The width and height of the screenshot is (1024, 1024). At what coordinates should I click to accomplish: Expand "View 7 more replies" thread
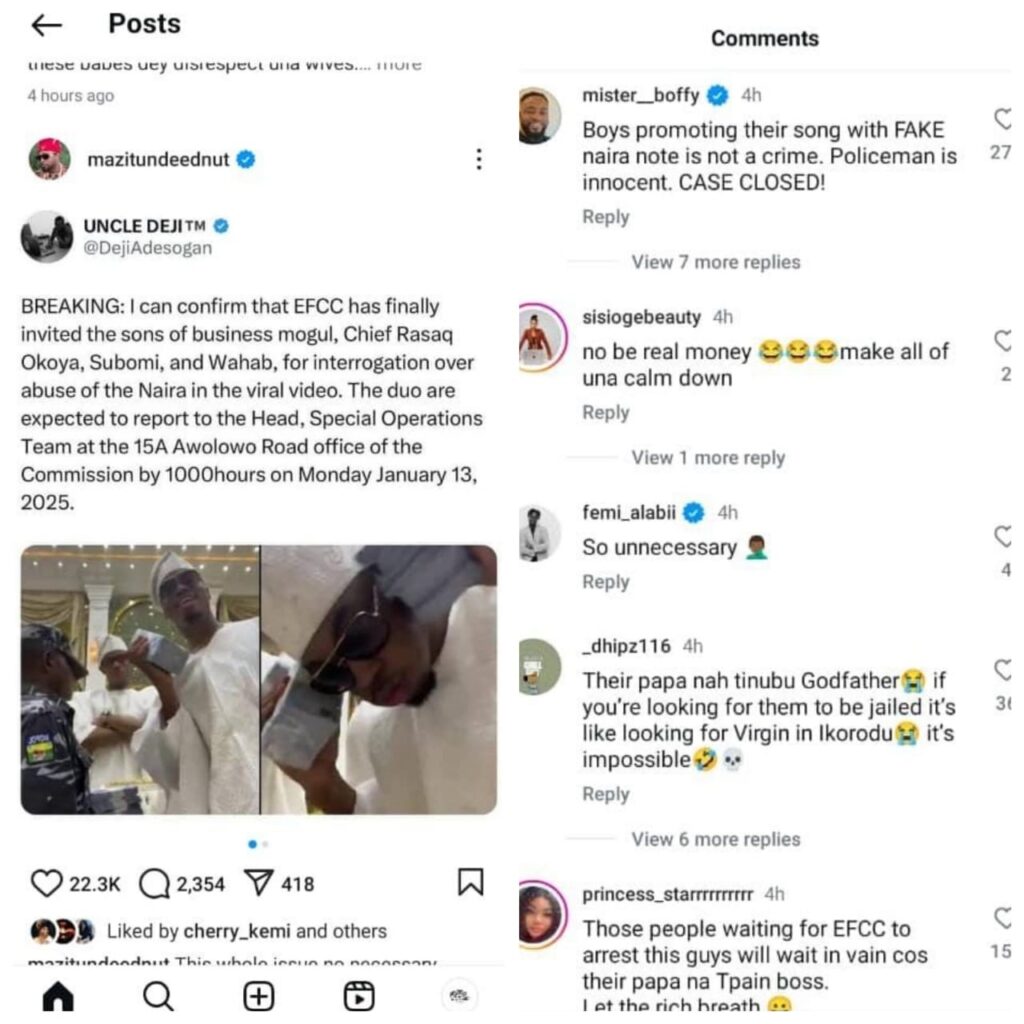tap(715, 262)
